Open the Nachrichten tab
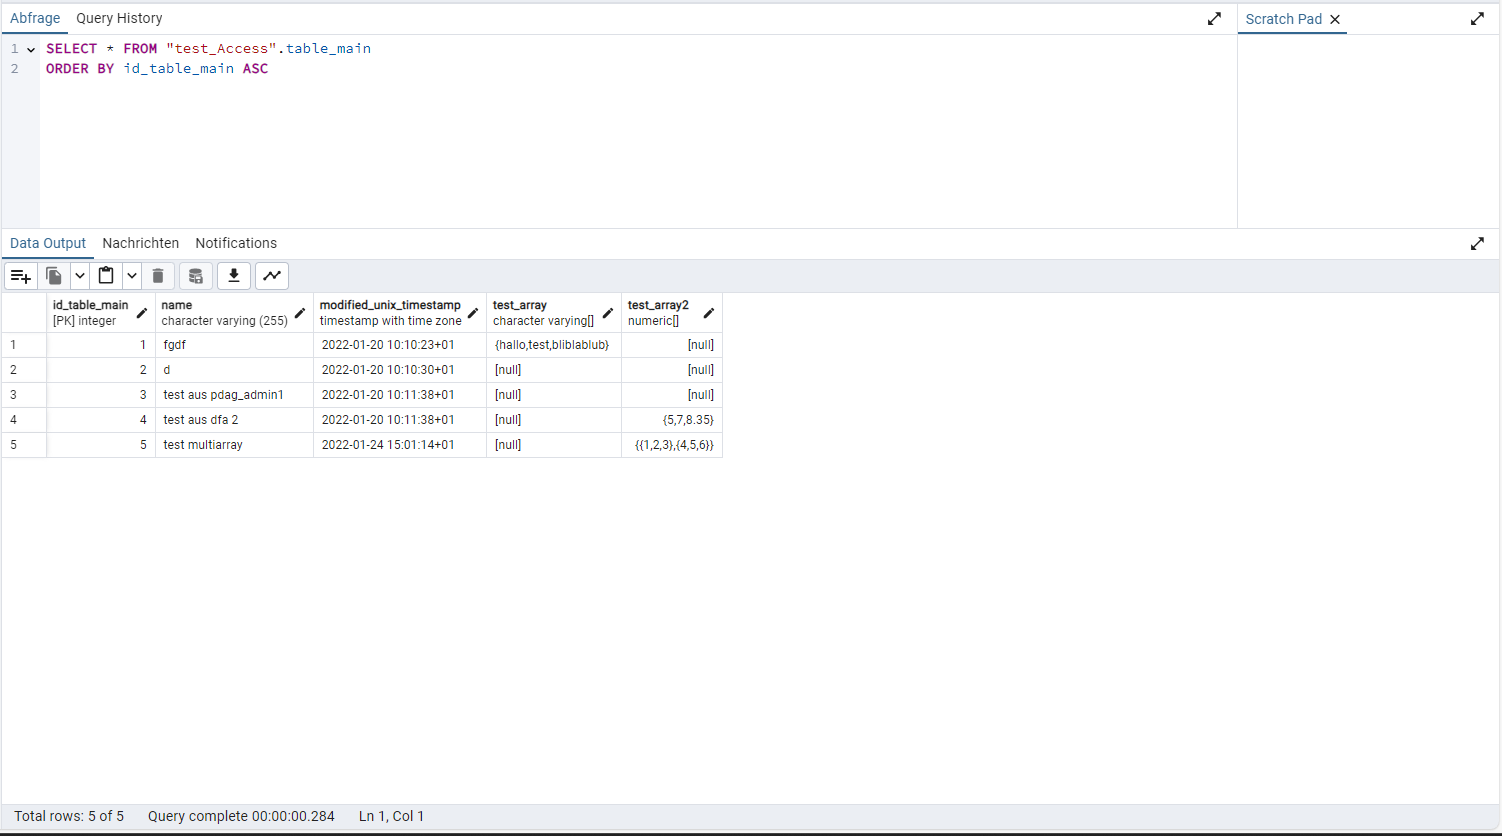This screenshot has width=1502, height=836. pos(141,243)
